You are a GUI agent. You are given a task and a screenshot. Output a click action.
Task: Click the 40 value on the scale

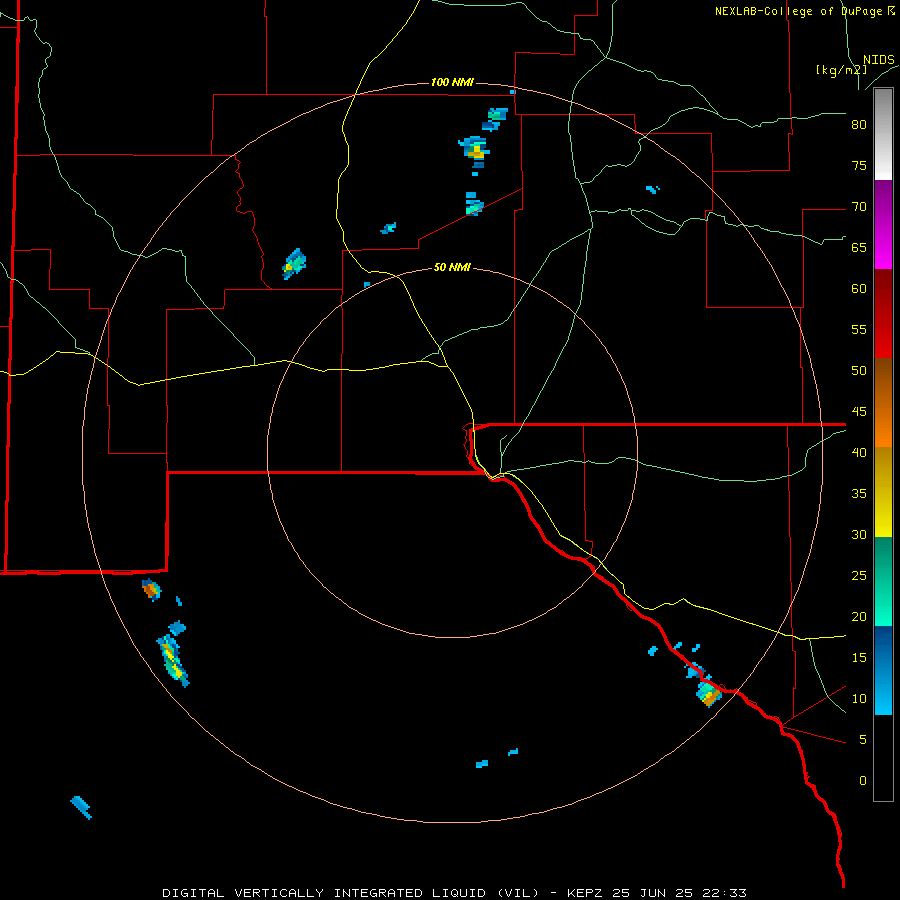click(x=859, y=452)
